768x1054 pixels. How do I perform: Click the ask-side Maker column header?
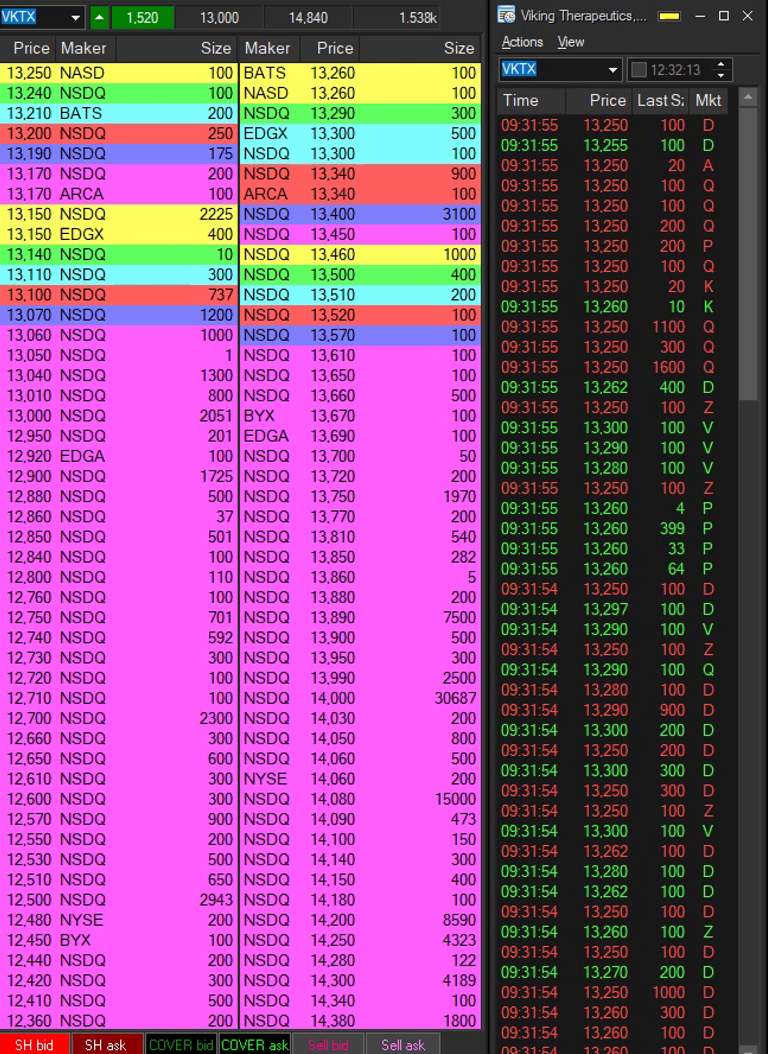click(269, 48)
